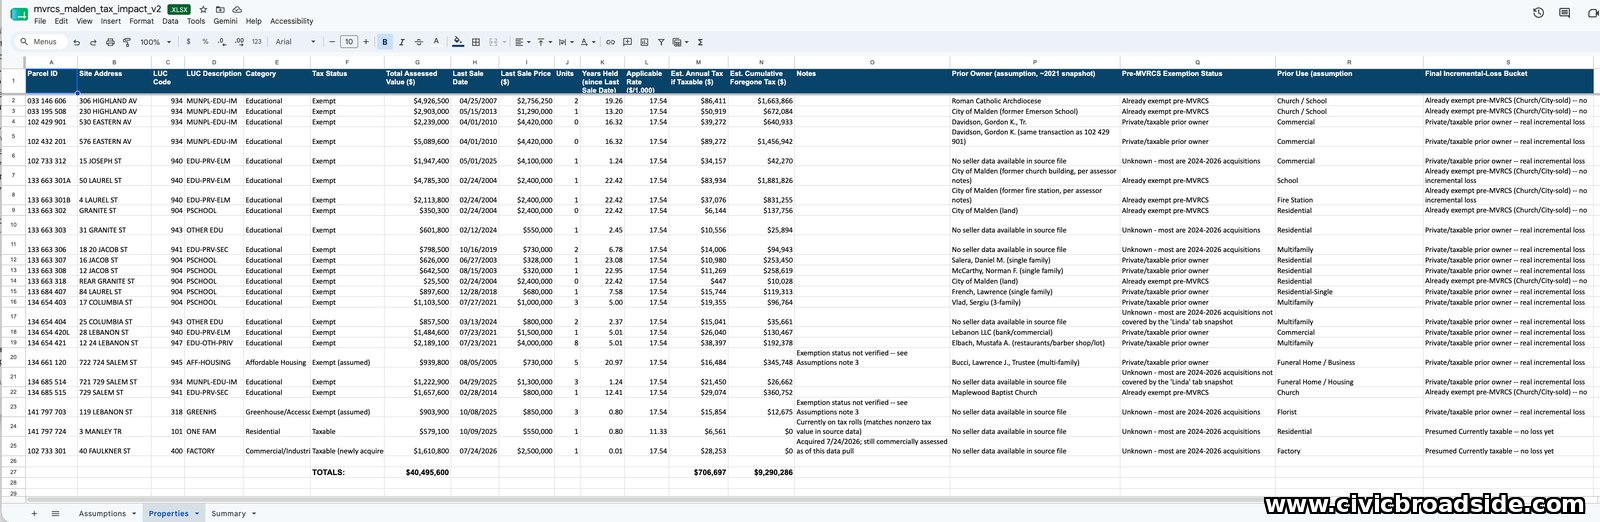Open the zoom level dropdown
The height and width of the screenshot is (522, 1600).
155,42
